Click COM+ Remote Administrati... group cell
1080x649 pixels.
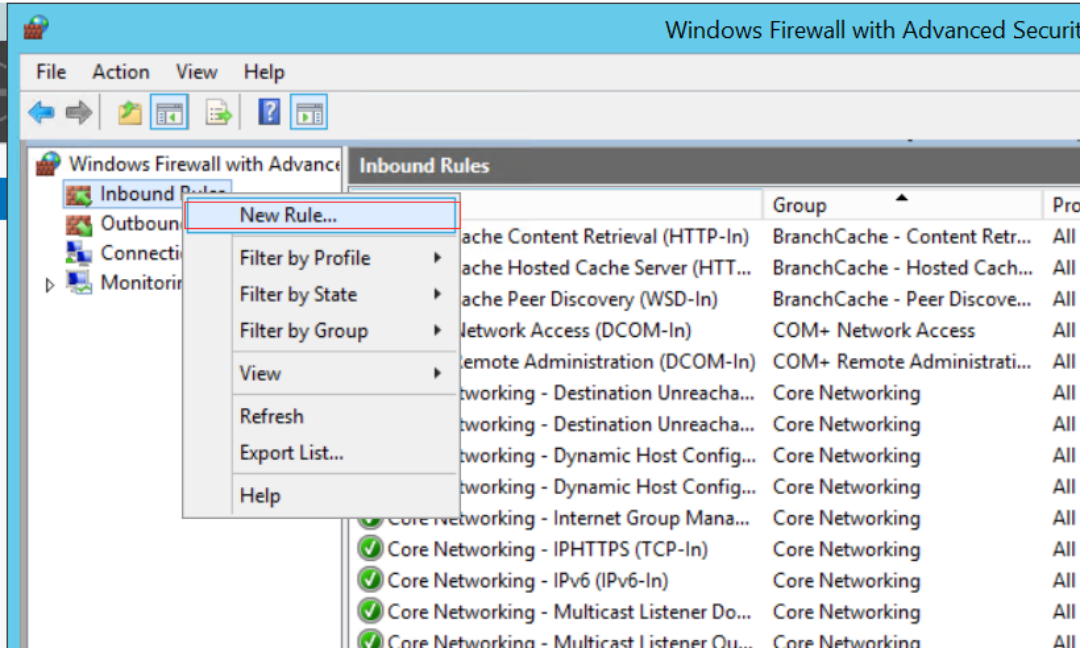click(x=902, y=362)
